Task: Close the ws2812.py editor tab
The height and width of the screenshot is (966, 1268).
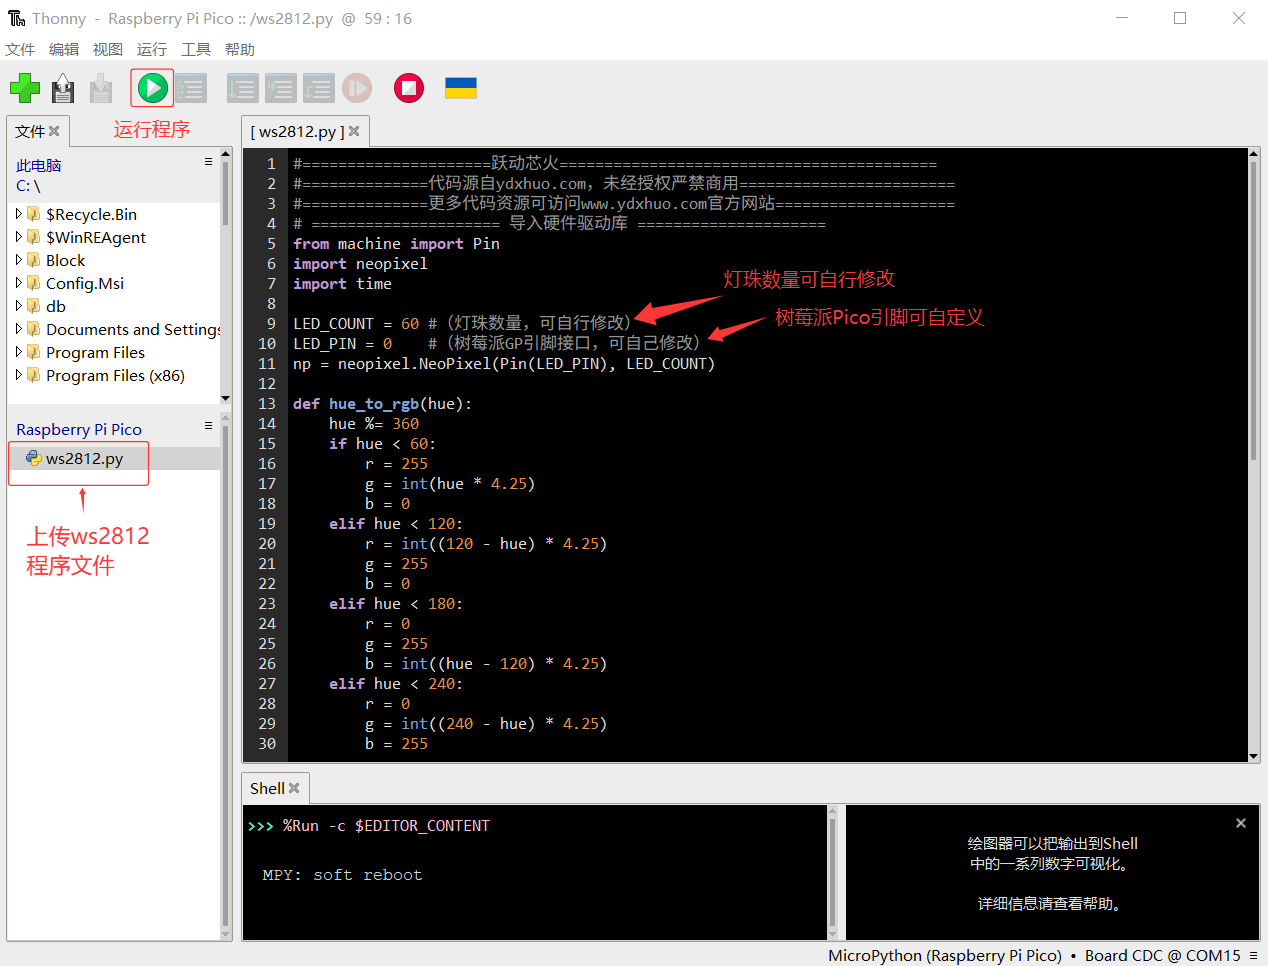Action: pyautogui.click(x=354, y=131)
